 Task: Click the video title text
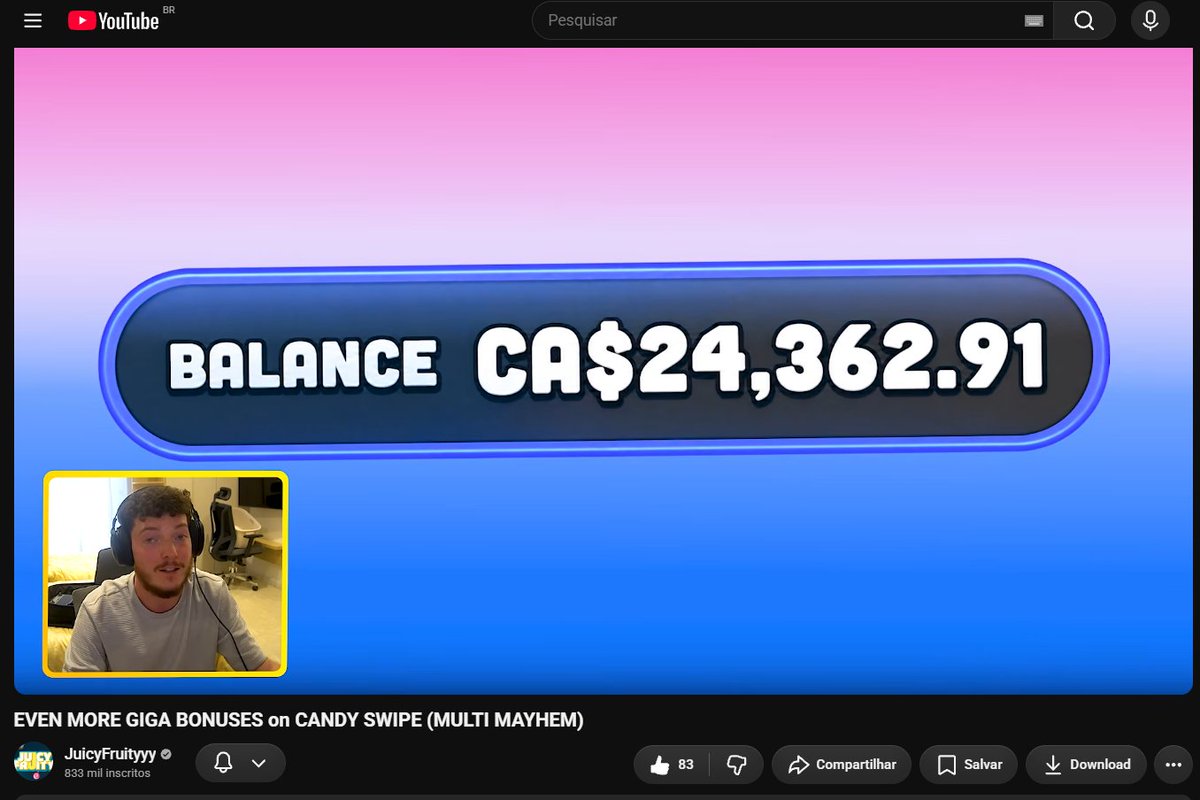click(298, 720)
